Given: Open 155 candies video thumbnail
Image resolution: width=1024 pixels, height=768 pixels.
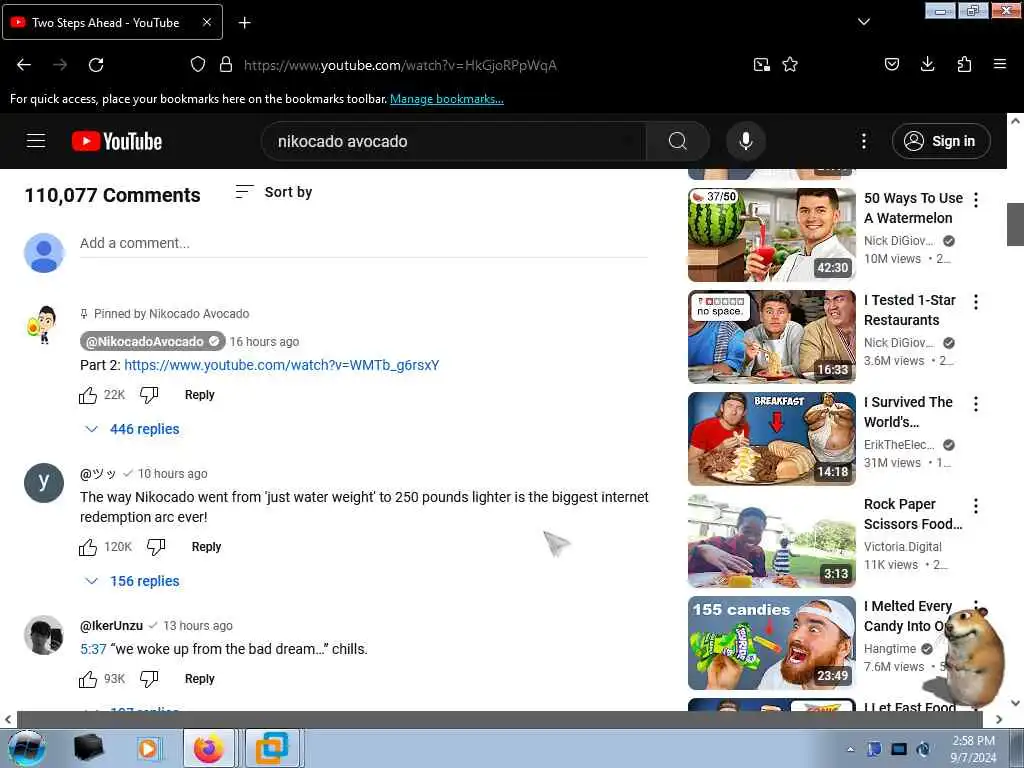Looking at the screenshot, I should point(771,643).
